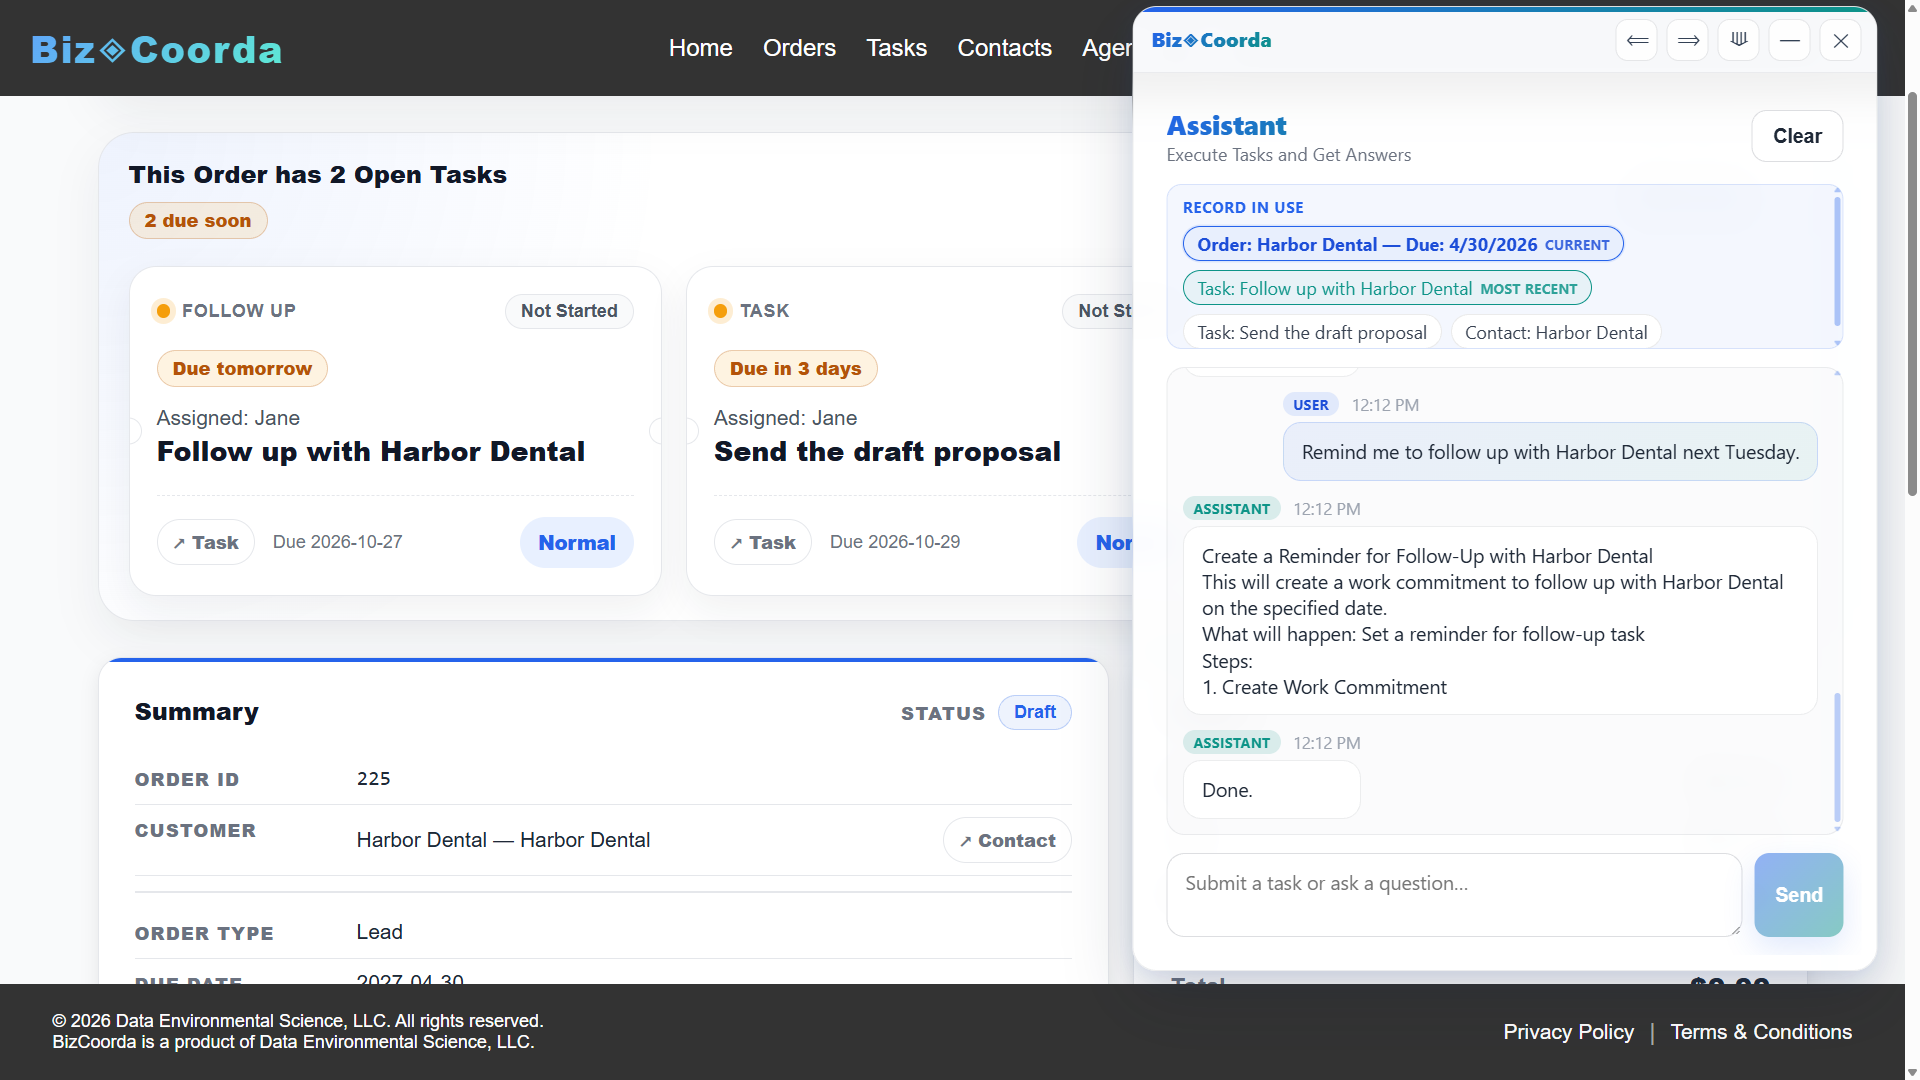Click 'Harbor Dental — Harbor Dental' customer value

(x=503, y=840)
